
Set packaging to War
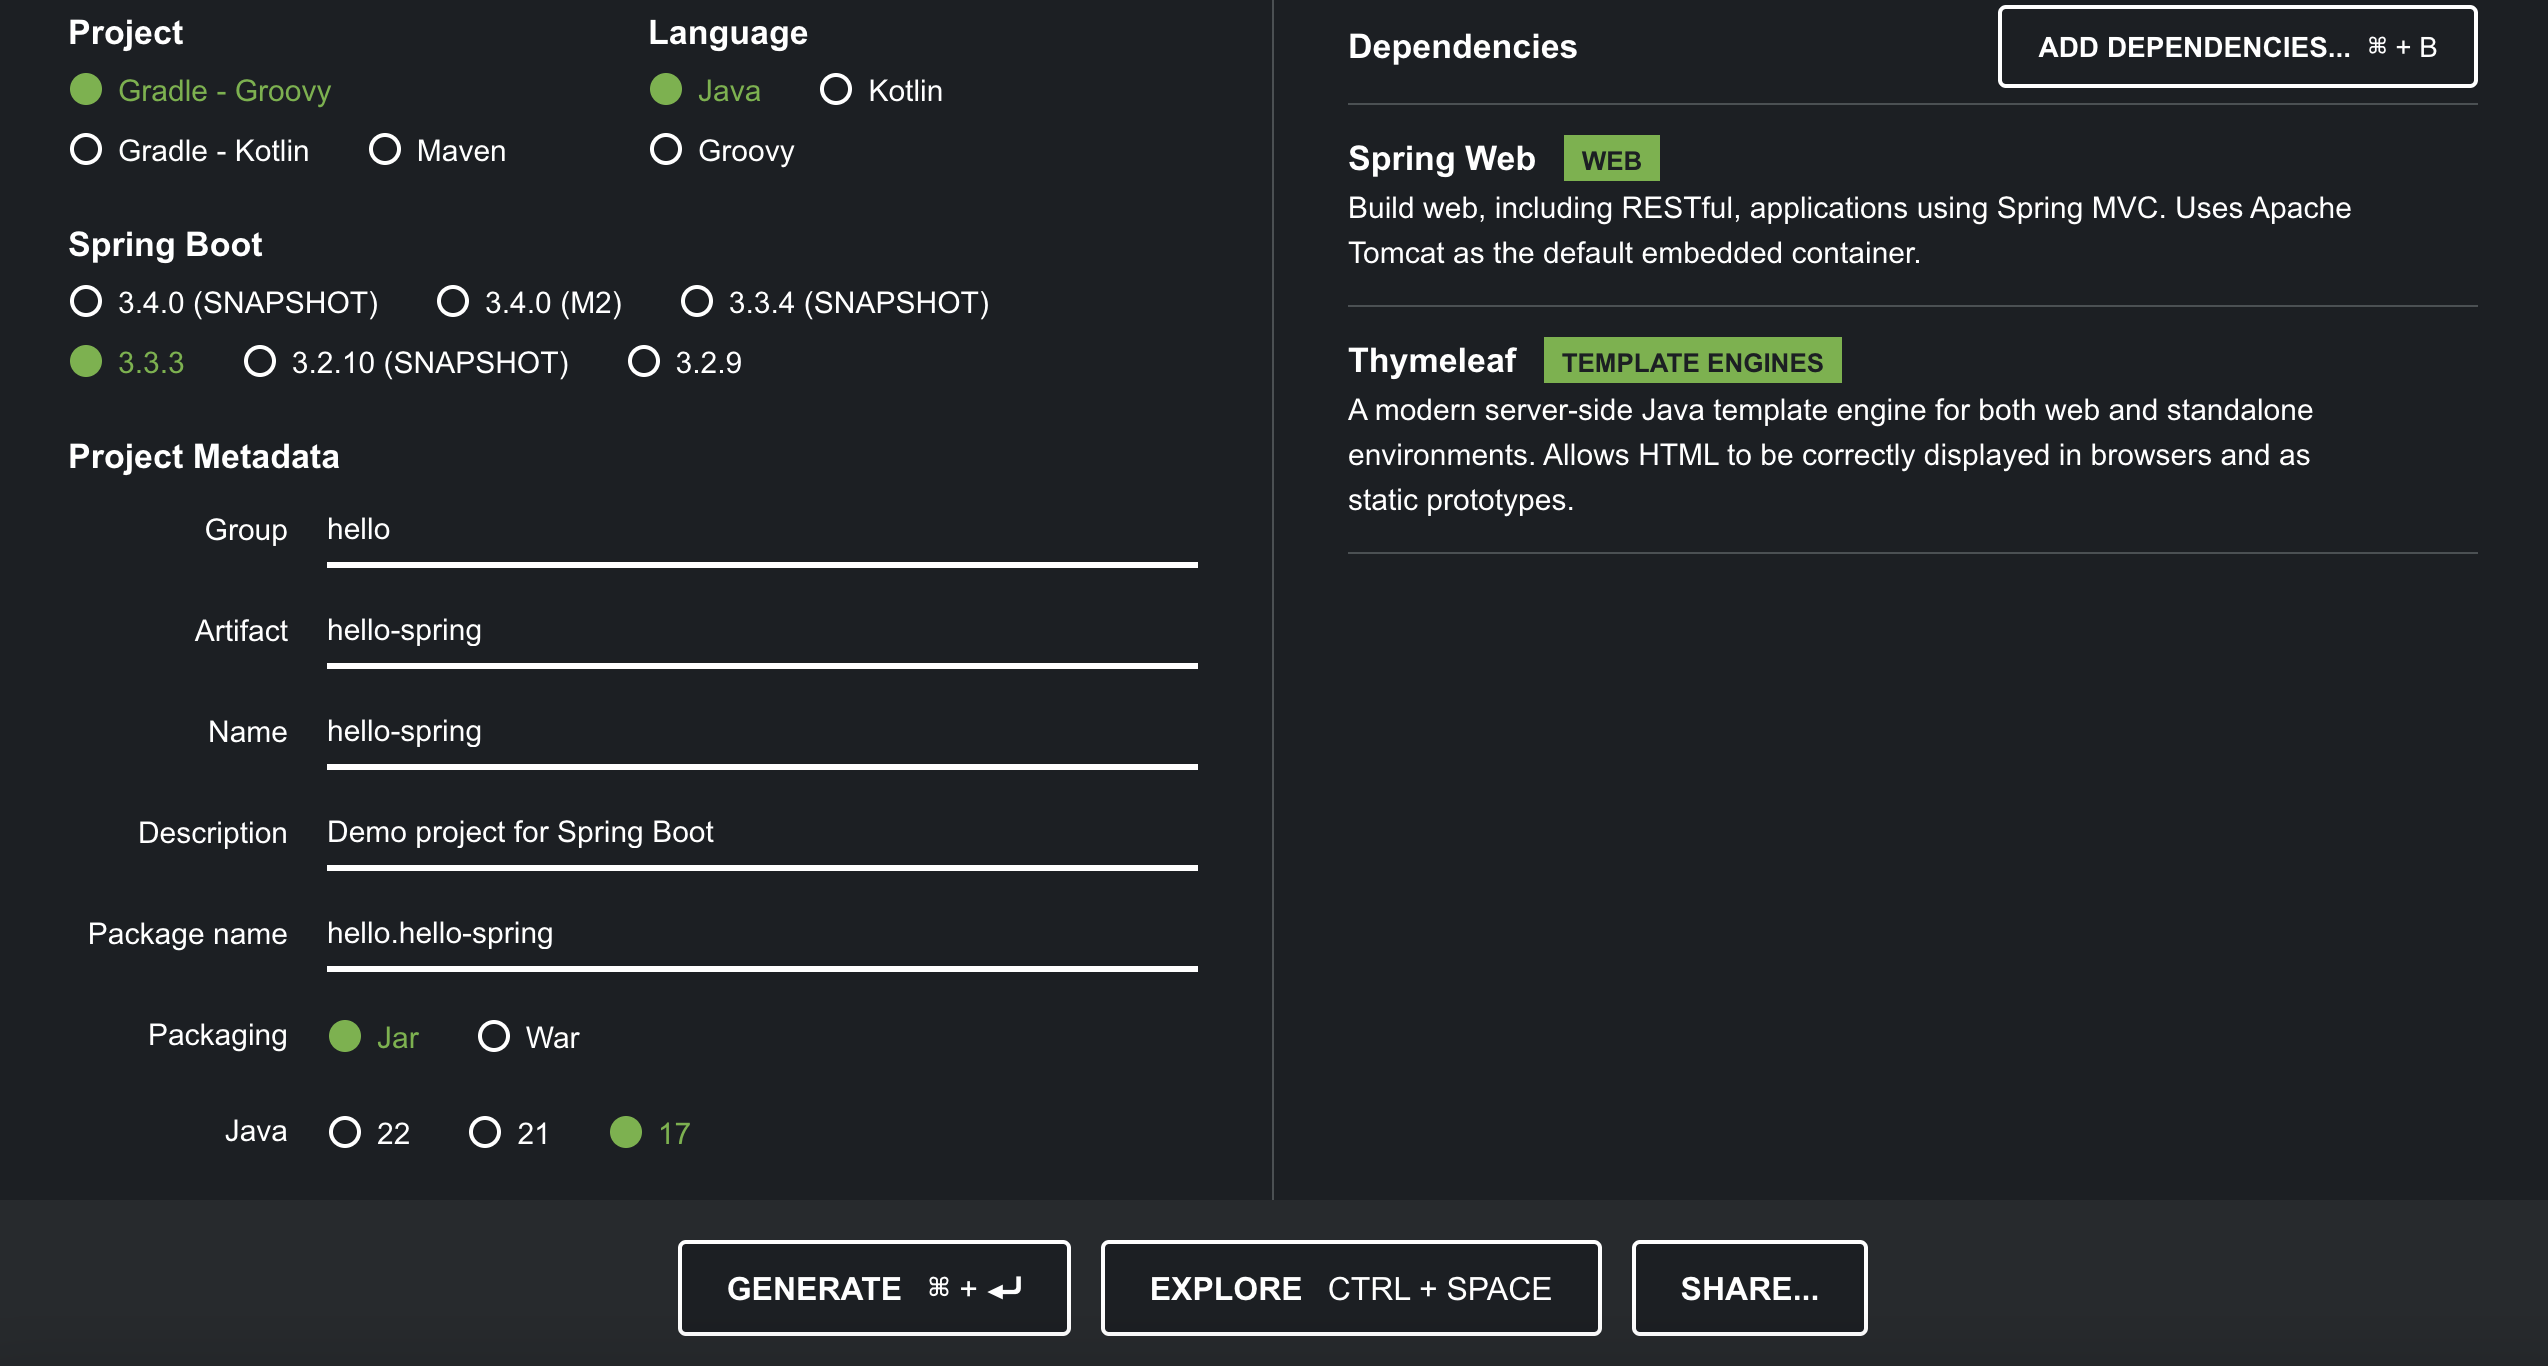pos(494,1036)
